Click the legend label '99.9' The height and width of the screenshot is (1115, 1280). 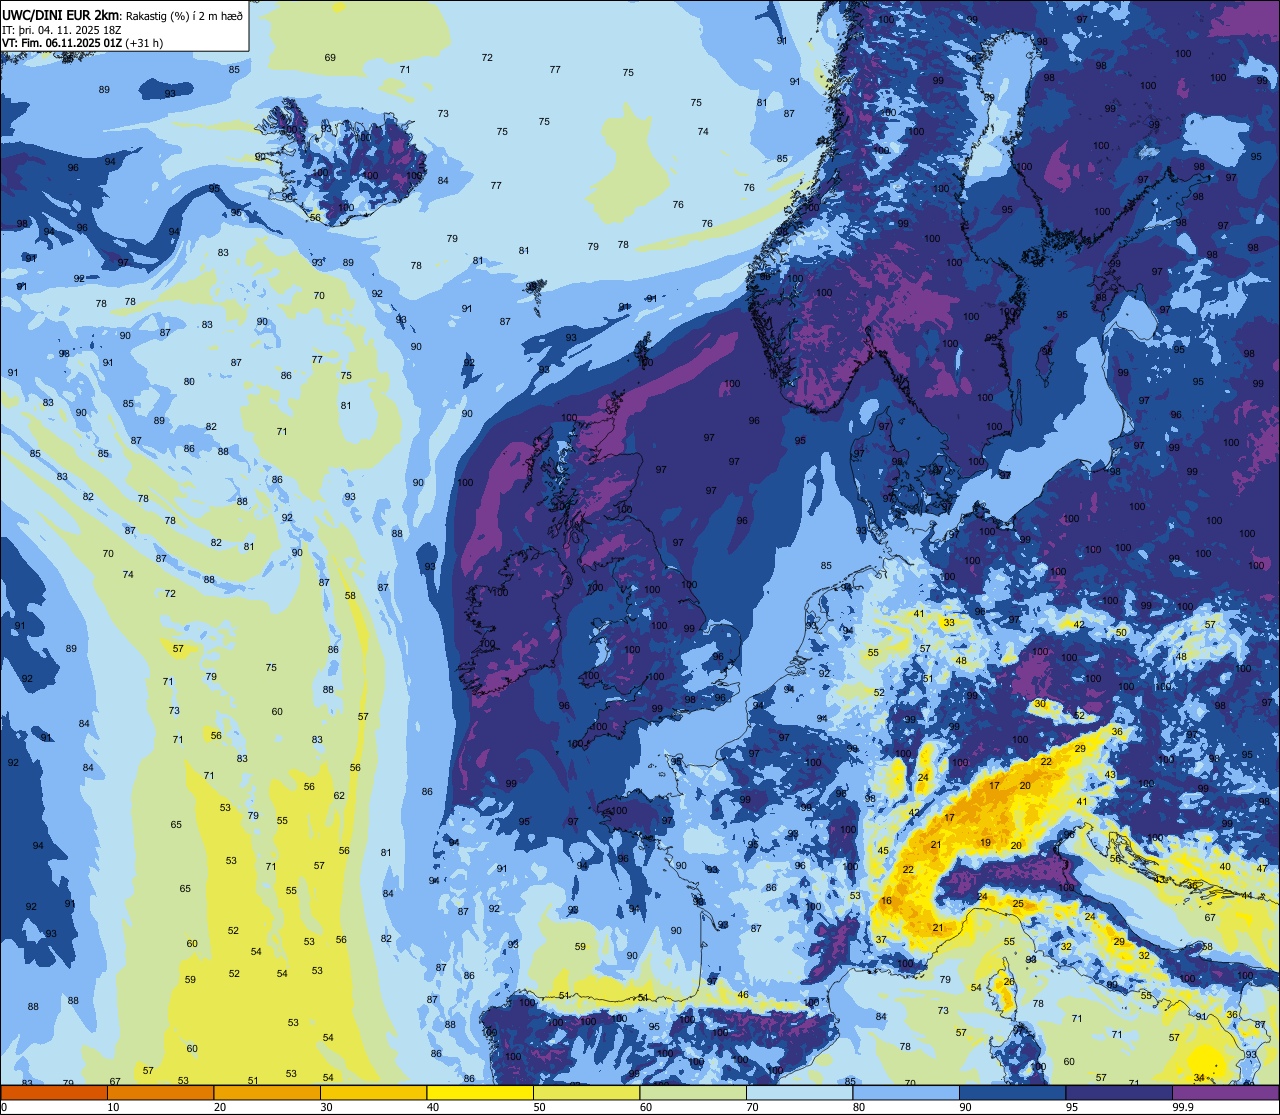click(x=1183, y=1107)
